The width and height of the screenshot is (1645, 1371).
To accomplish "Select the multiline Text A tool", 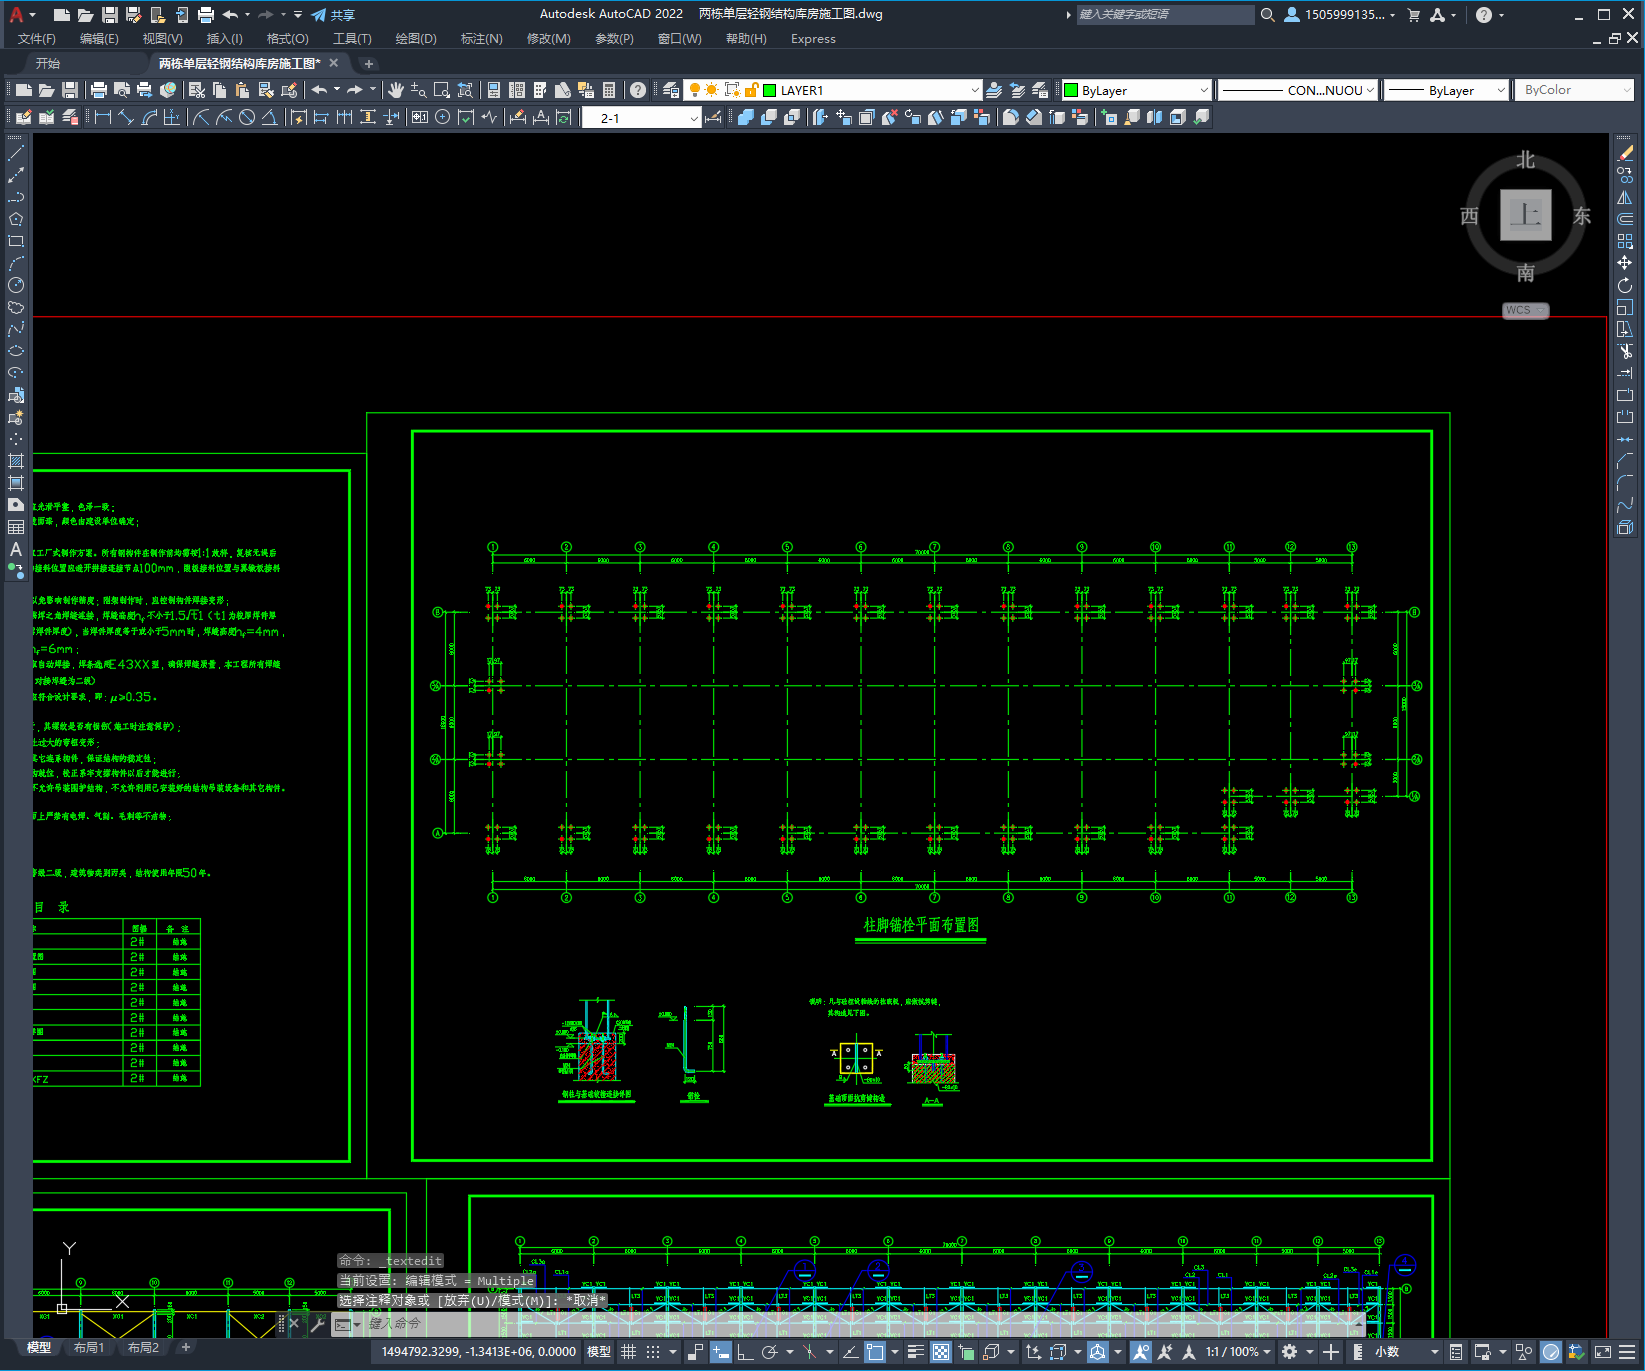I will [16, 549].
